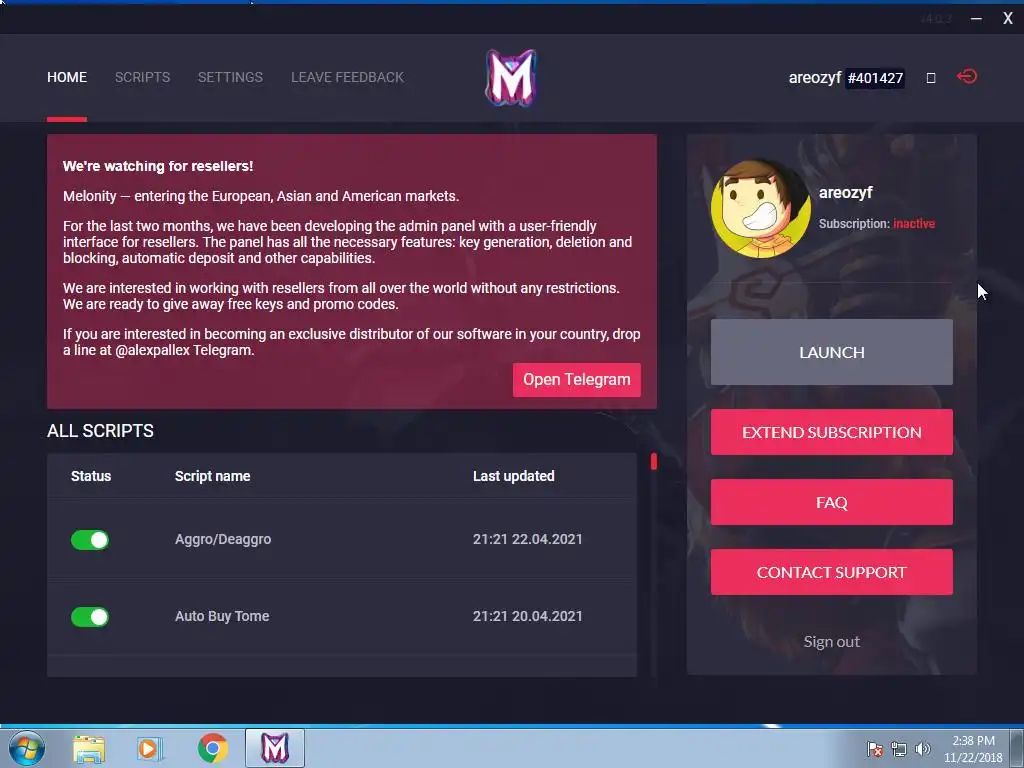Image resolution: width=1024 pixels, height=768 pixels.
Task: Click the Action Center flag tray icon
Action: click(x=874, y=749)
